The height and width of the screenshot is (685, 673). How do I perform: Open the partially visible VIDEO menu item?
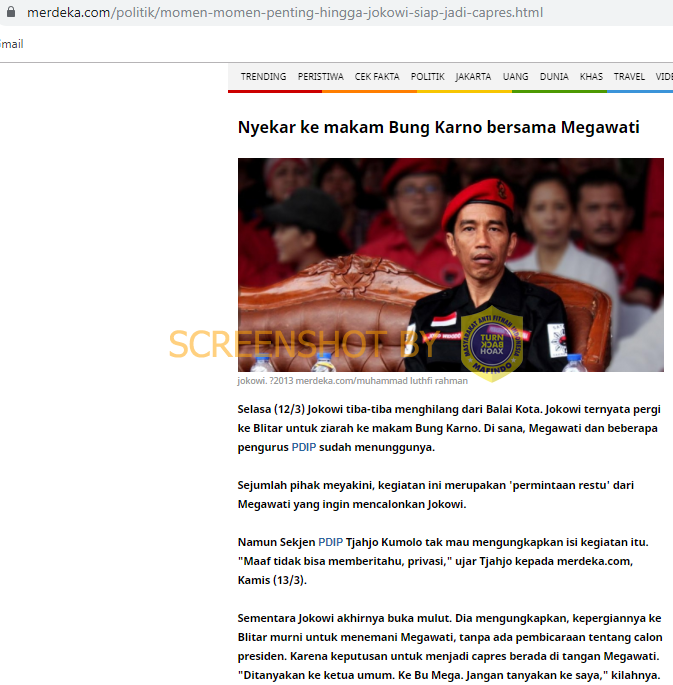click(x=664, y=77)
